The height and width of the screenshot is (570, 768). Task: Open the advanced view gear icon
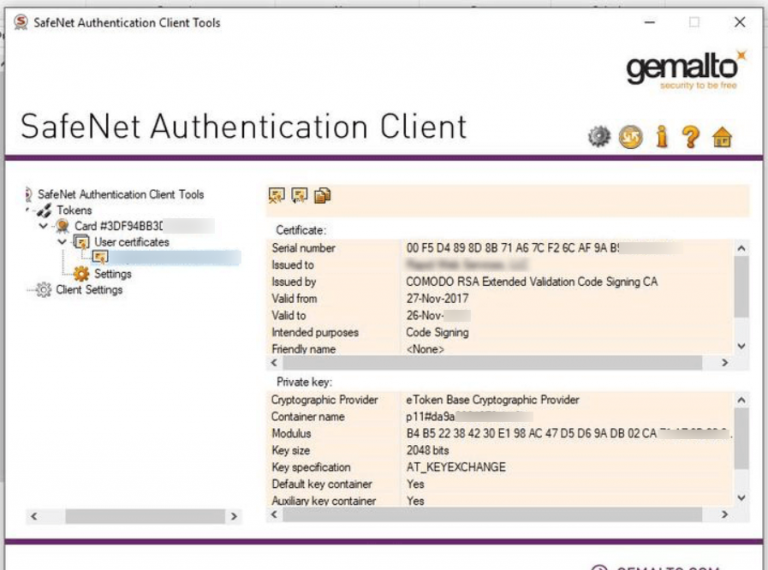[599, 137]
